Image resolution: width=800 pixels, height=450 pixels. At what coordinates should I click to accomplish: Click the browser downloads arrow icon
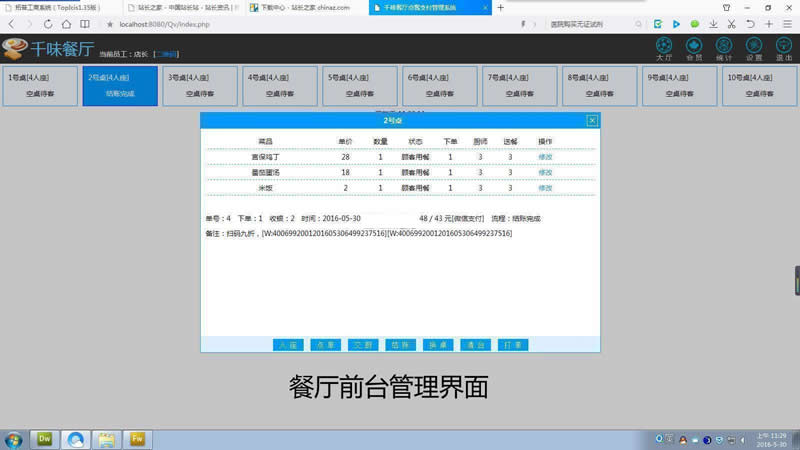712,23
